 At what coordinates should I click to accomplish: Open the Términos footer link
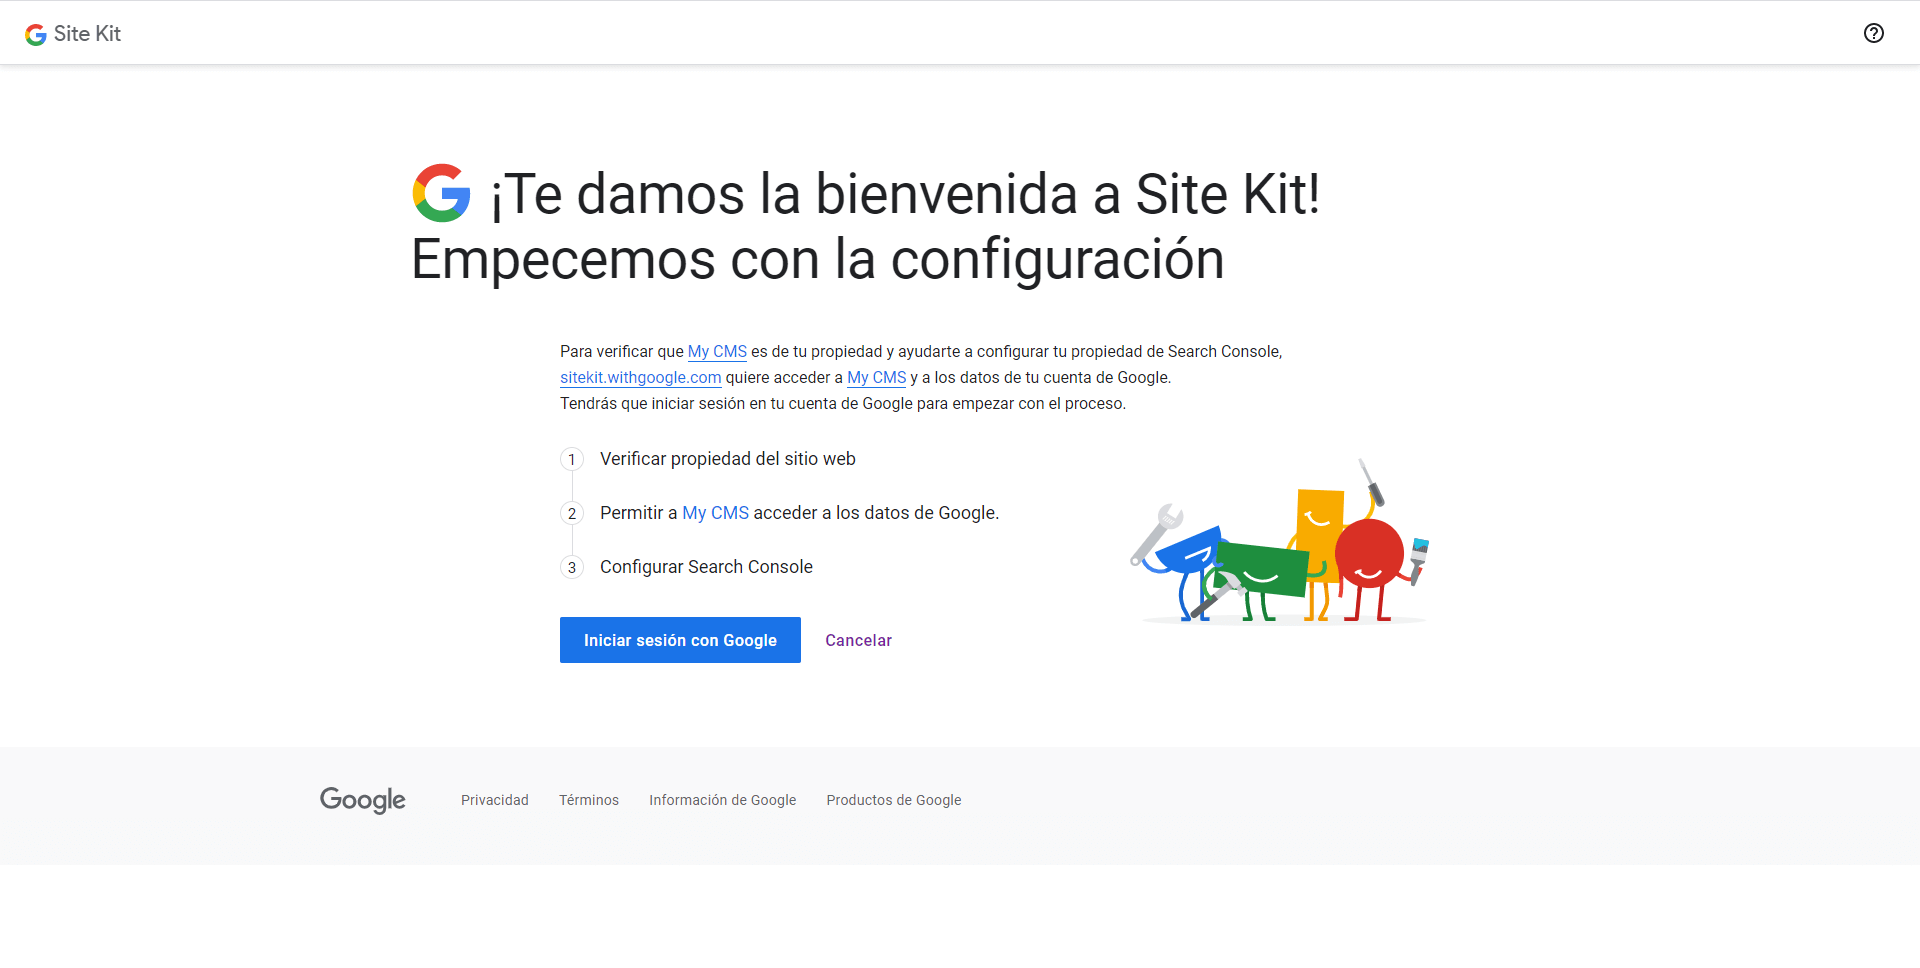[589, 800]
